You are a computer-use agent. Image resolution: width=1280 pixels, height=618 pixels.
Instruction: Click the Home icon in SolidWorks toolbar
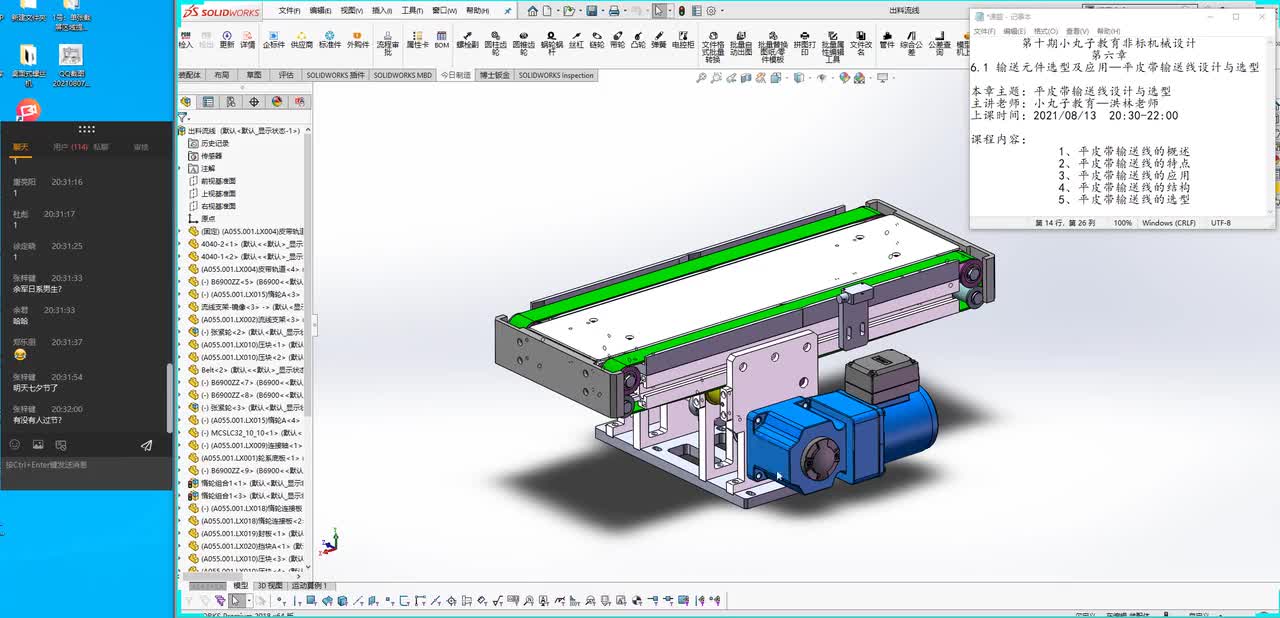pos(533,11)
